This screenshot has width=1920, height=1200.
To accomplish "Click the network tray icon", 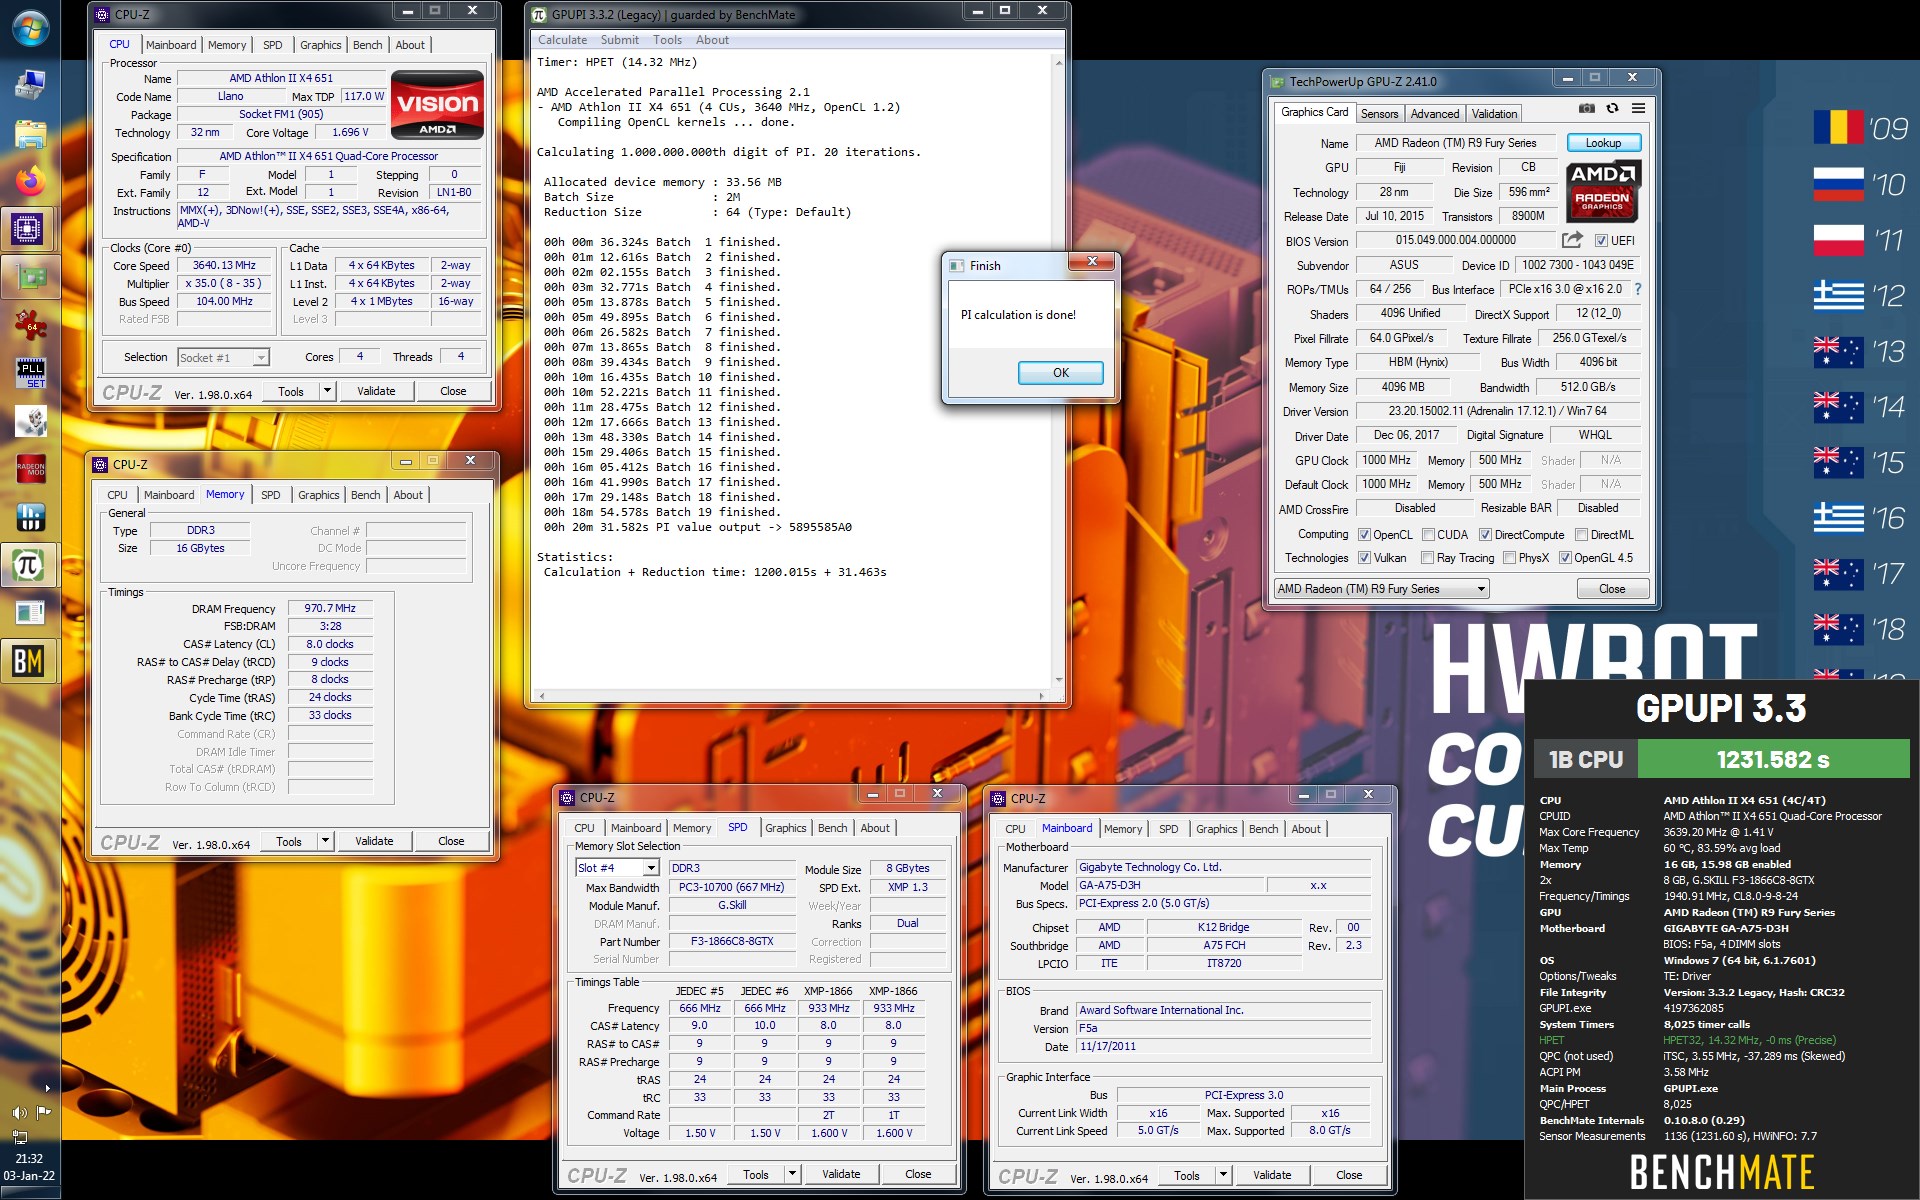I will click(19, 1136).
